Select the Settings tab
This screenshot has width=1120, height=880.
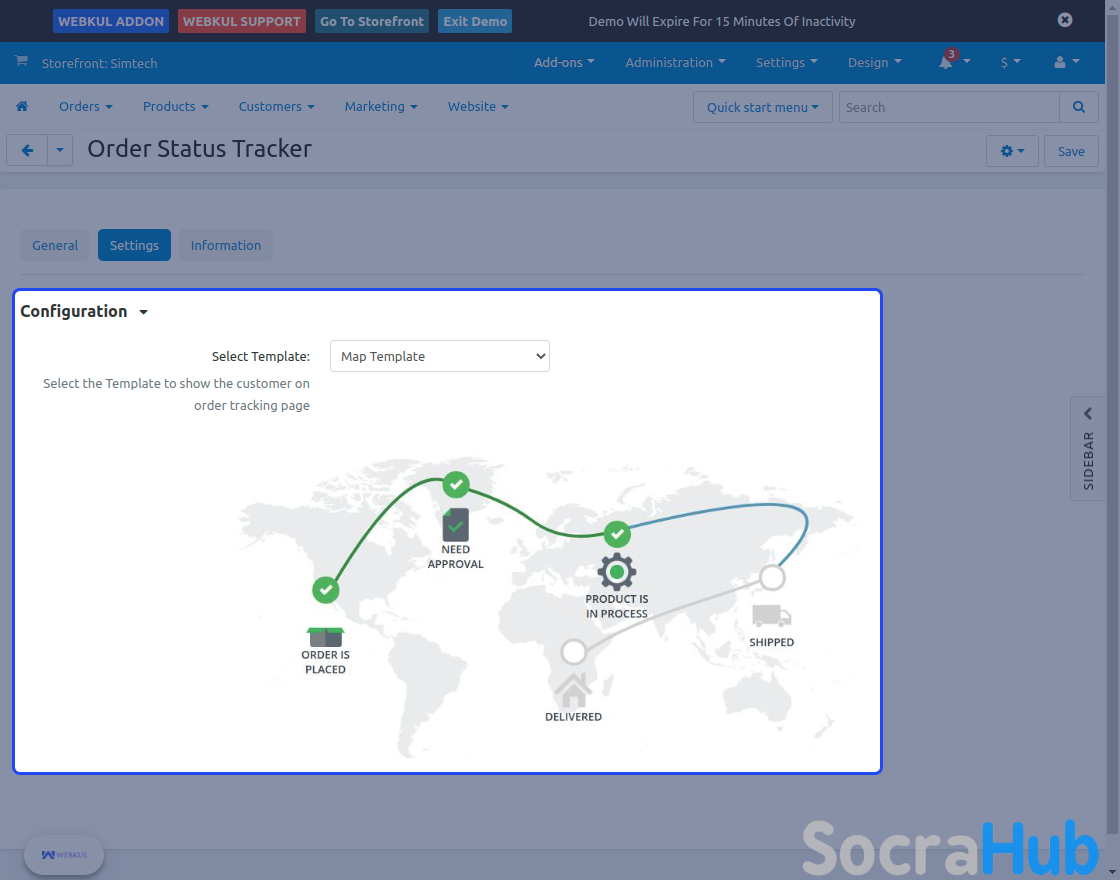pos(134,245)
